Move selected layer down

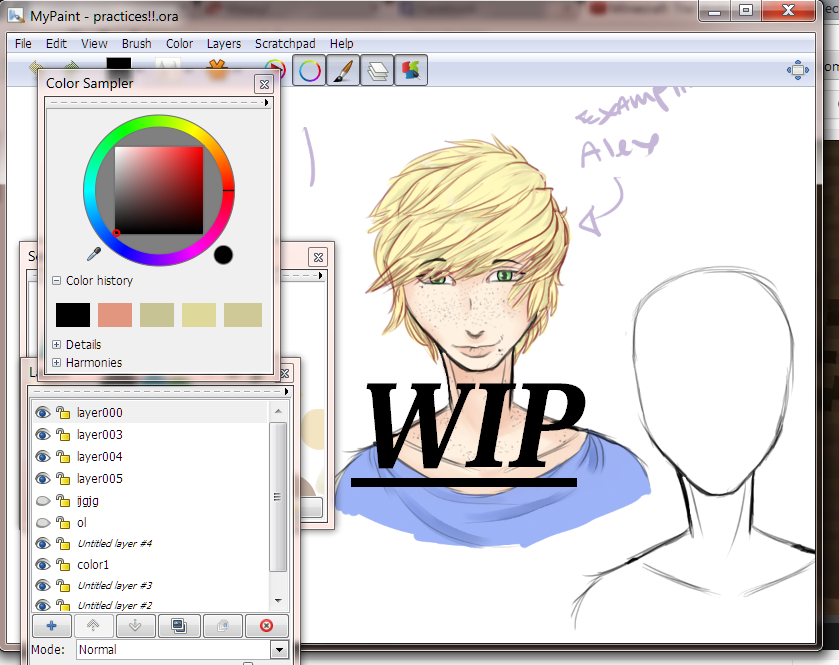point(135,625)
